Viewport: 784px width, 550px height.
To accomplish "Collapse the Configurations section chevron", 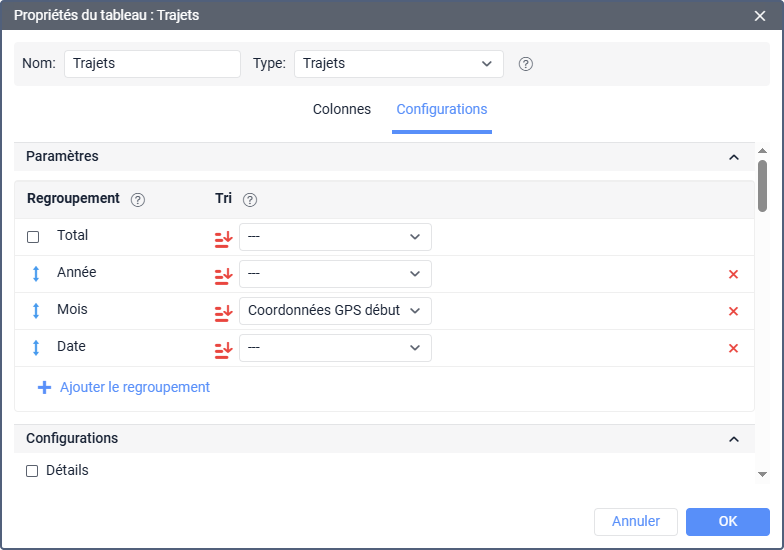I will click(734, 439).
